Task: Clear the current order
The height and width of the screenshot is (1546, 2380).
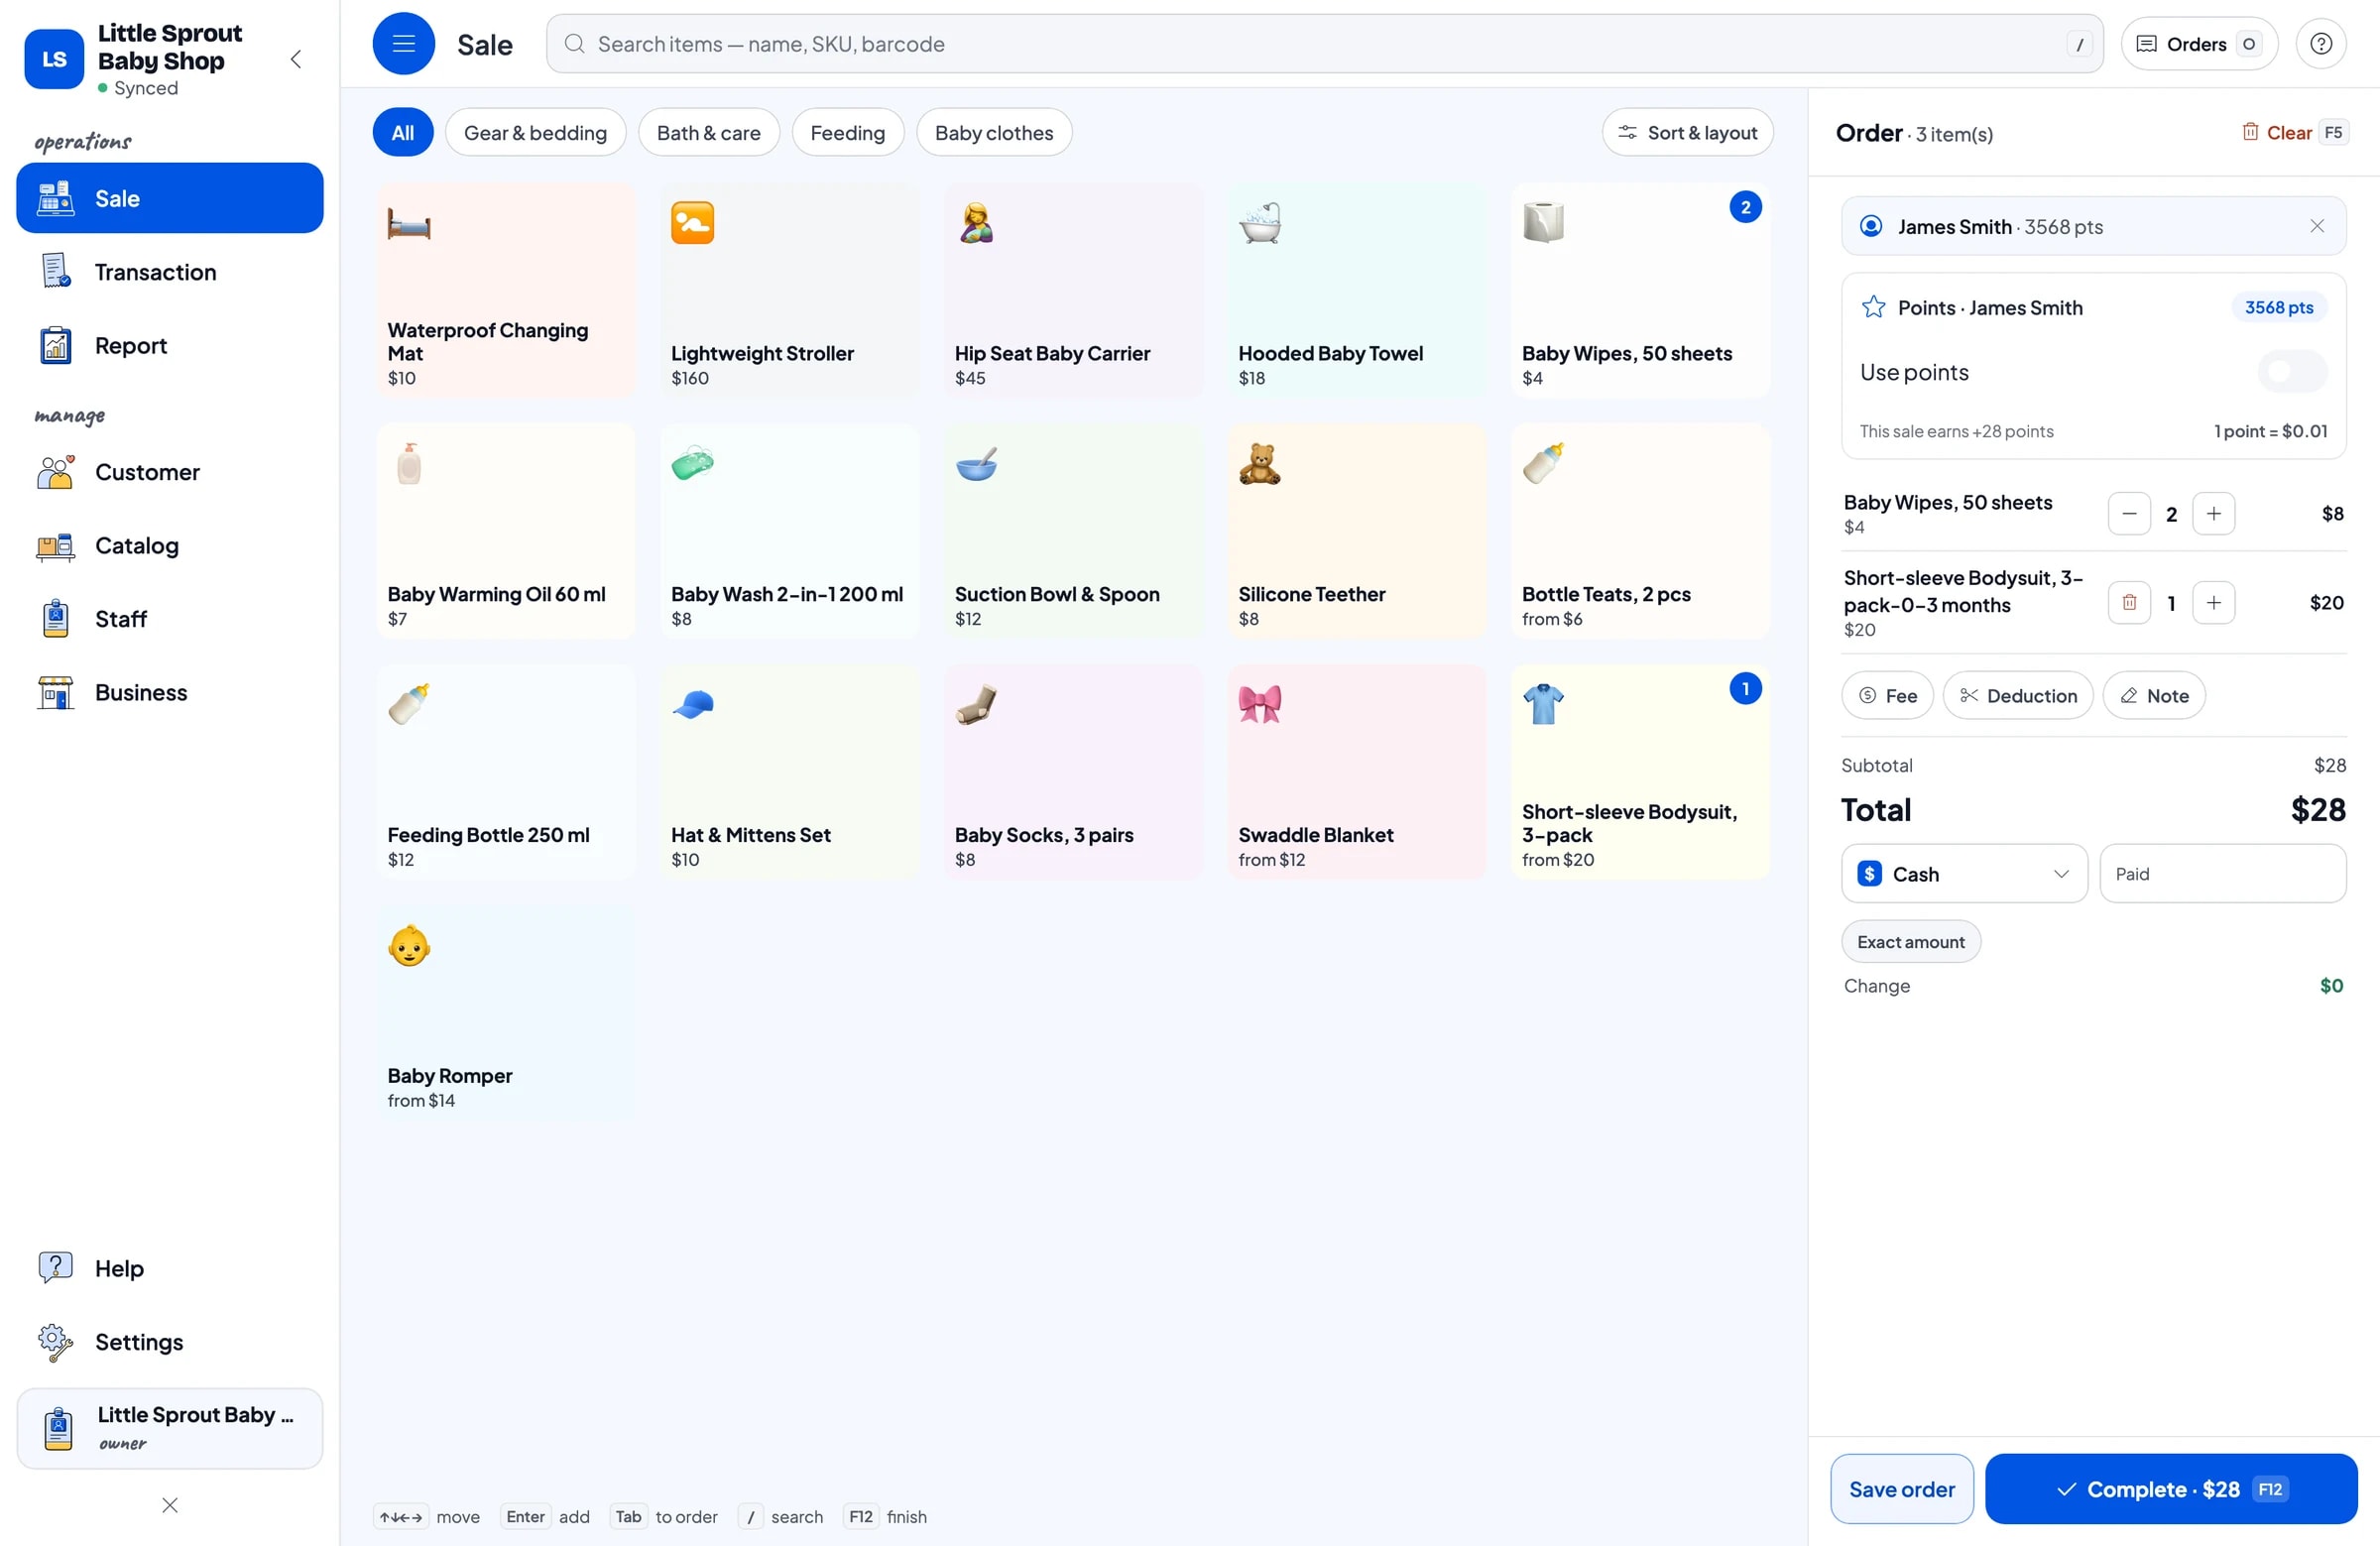Action: [x=2294, y=133]
